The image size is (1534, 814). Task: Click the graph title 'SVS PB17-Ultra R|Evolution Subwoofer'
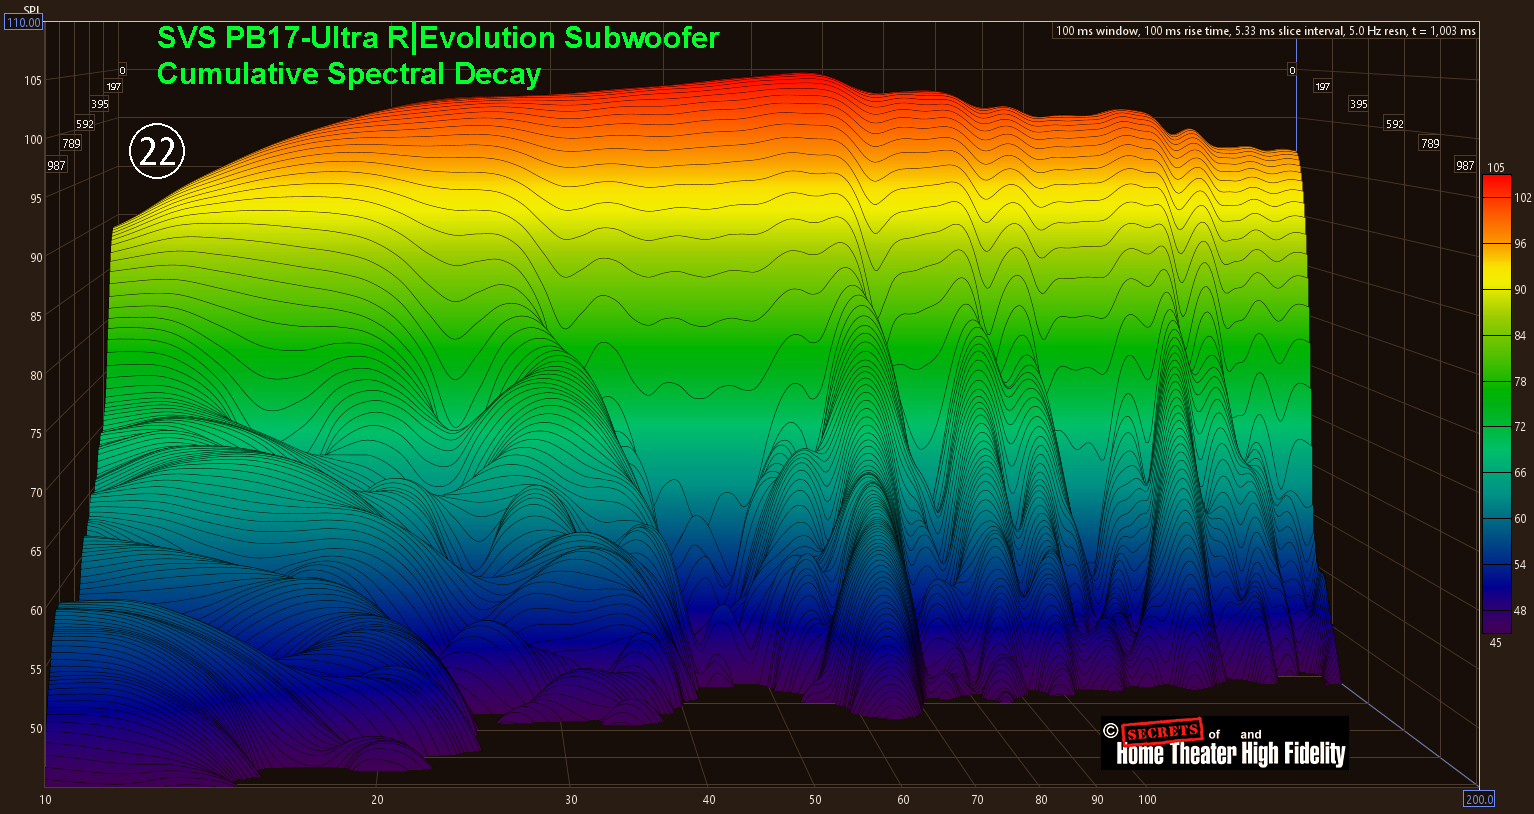(438, 38)
